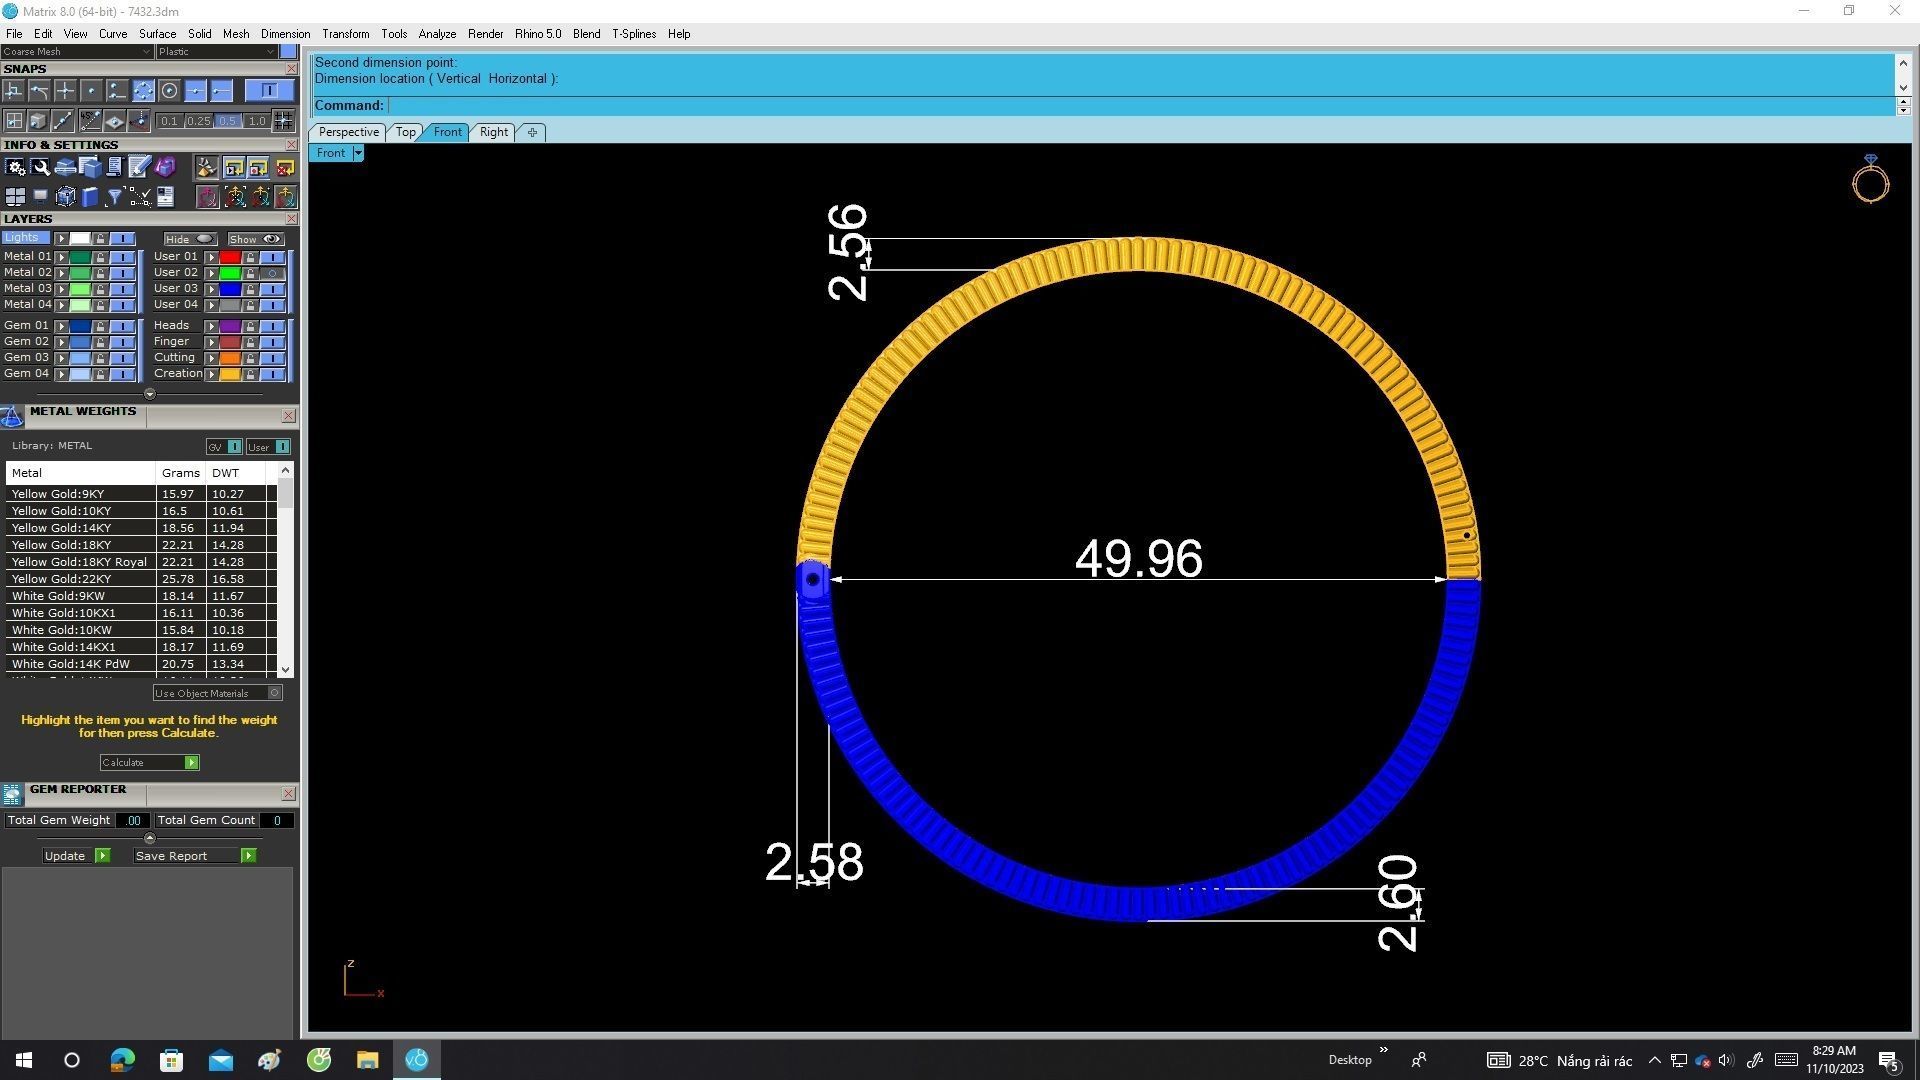Expand the Front viewport dropdown arrow
The image size is (1920, 1080).
358,153
